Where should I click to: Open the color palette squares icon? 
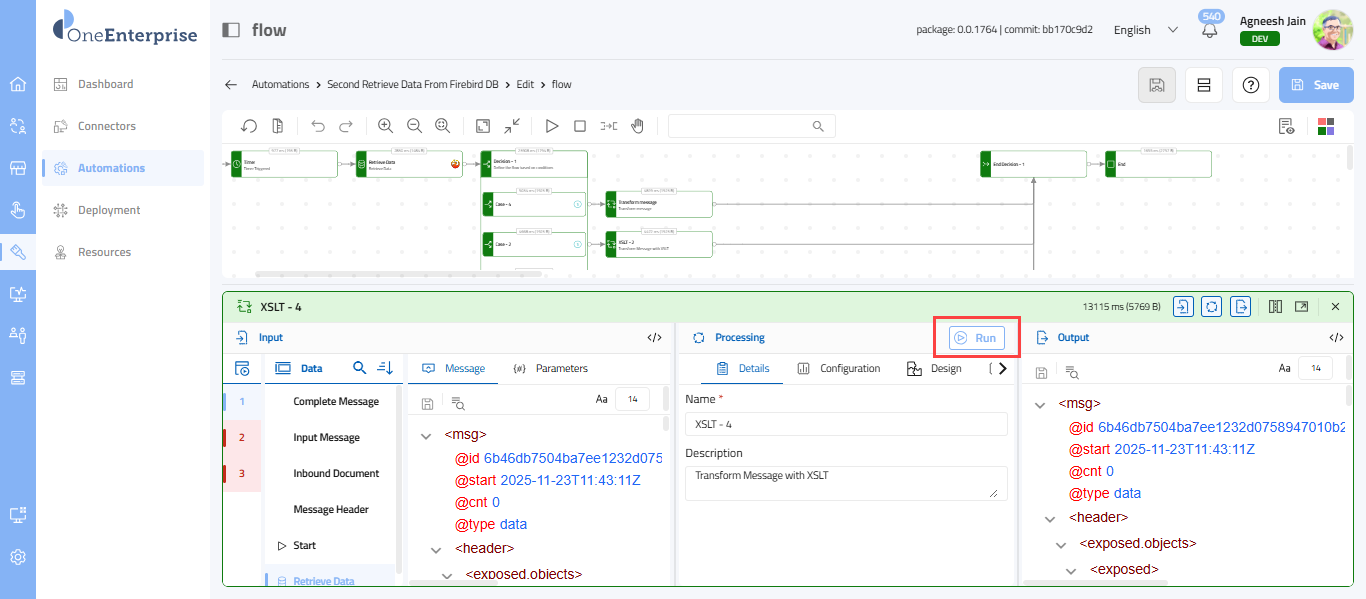pos(1326,126)
